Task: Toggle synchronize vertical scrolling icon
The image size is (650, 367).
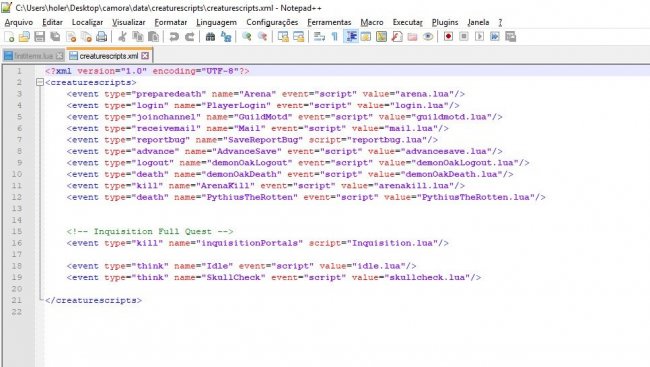Action: tap(283, 37)
